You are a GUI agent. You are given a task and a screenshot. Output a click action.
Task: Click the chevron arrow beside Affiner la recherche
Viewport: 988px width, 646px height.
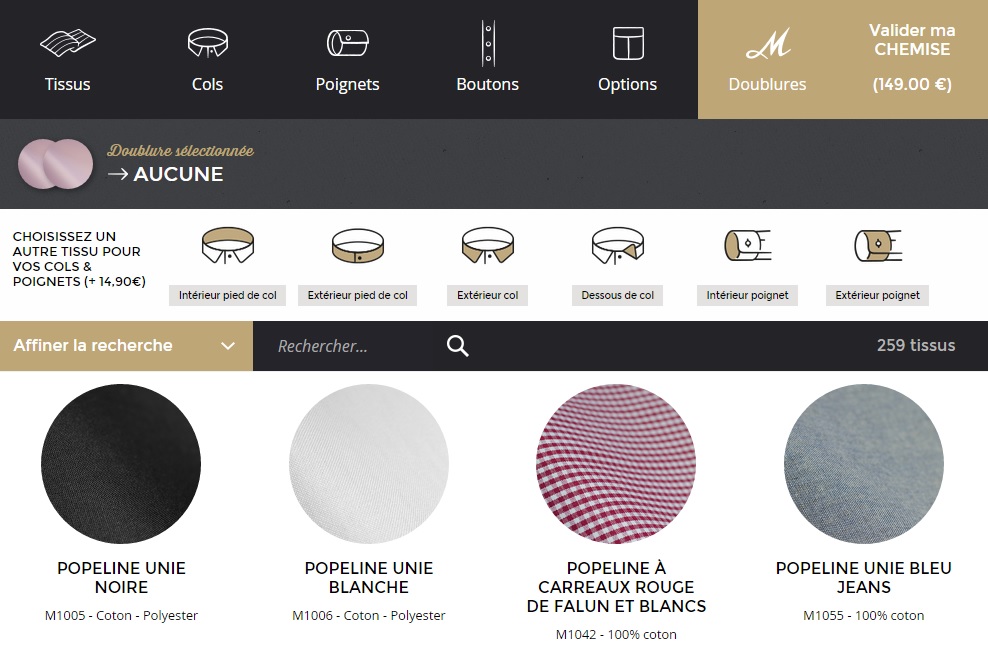(x=228, y=346)
